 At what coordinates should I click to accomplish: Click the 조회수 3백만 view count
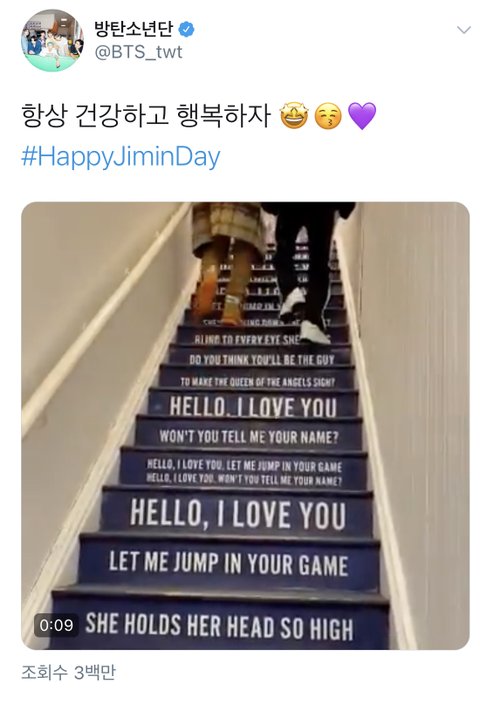point(68,672)
